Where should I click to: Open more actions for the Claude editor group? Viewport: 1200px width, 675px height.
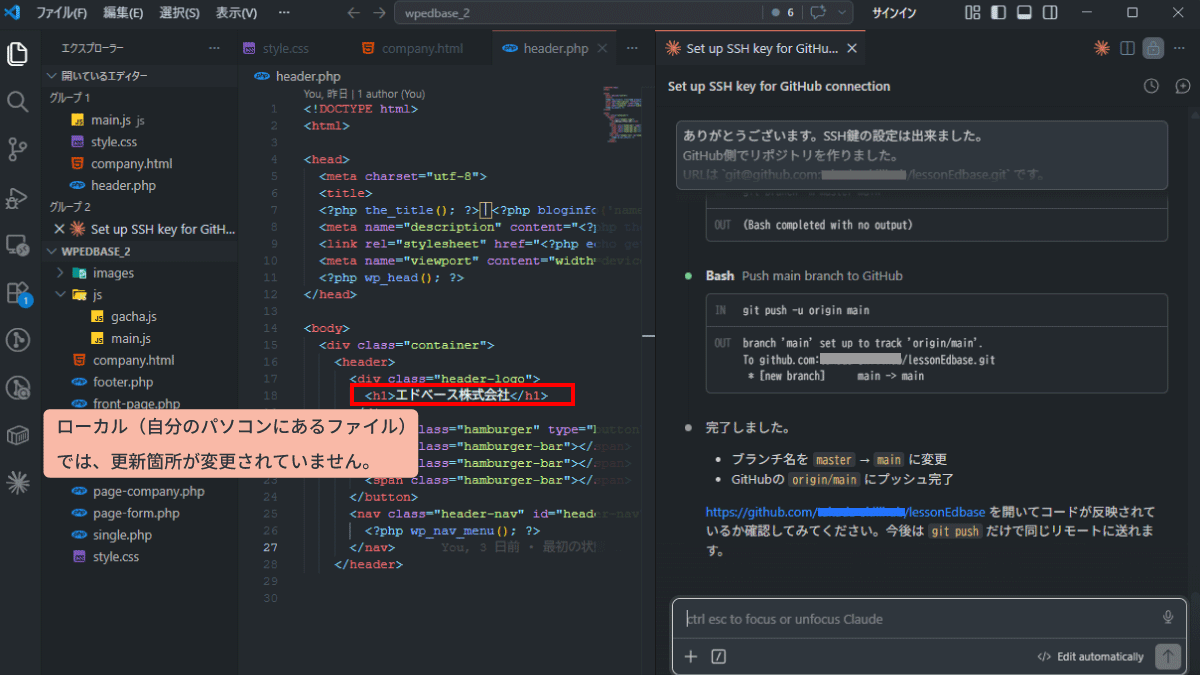(1180, 48)
